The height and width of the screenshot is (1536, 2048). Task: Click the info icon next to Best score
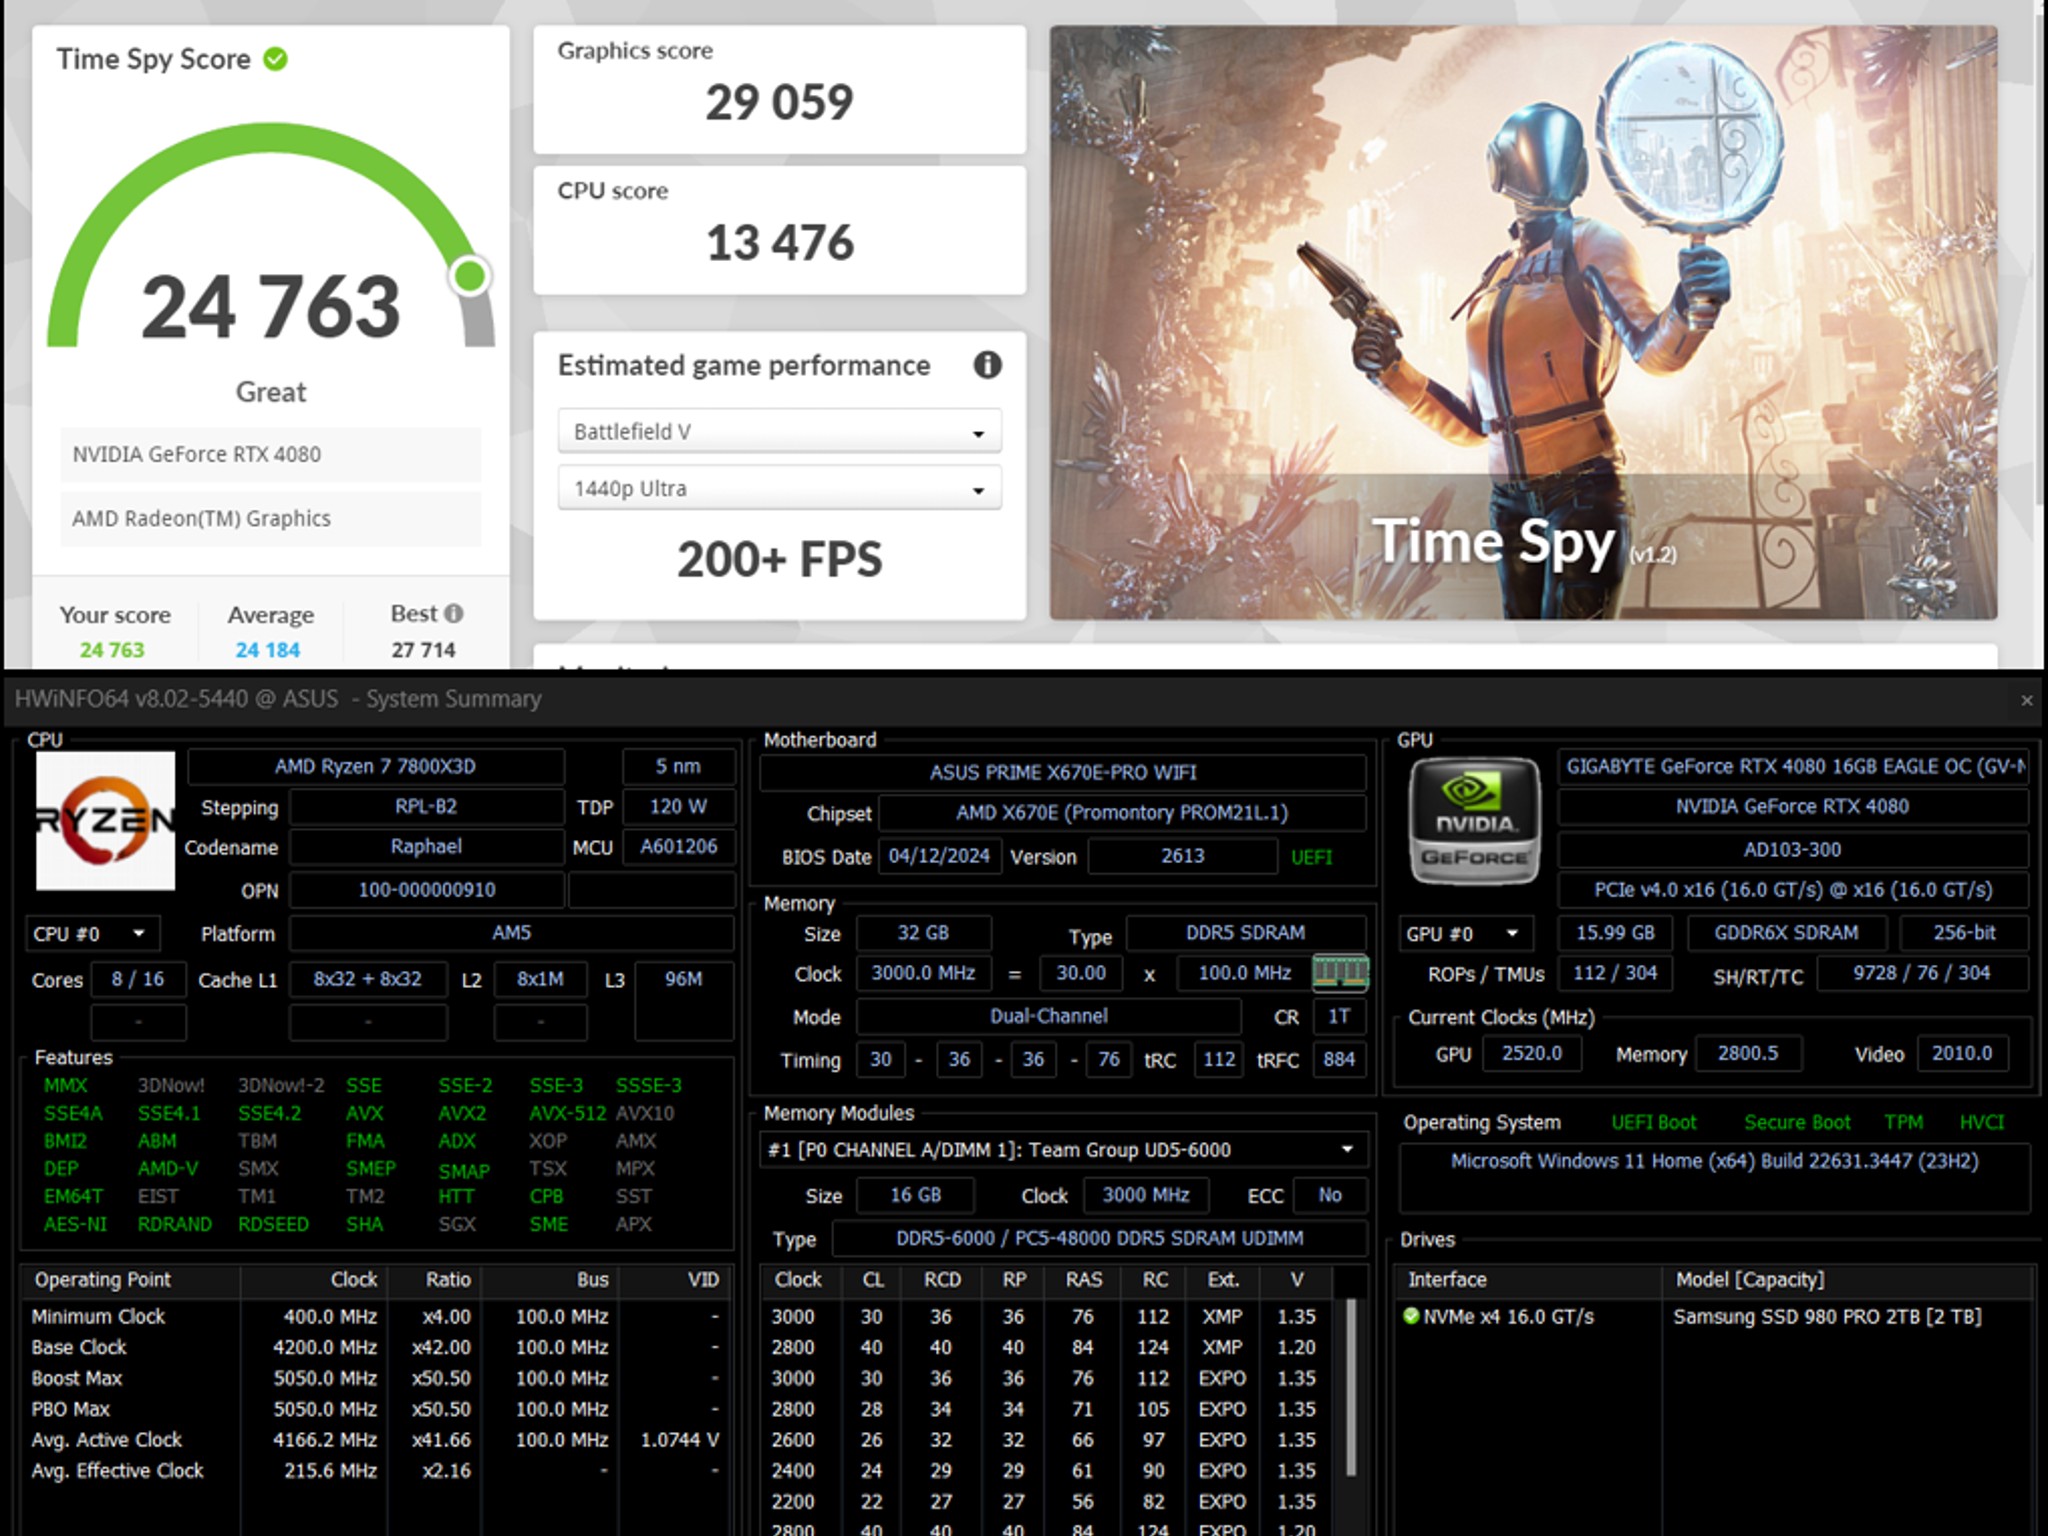454,613
